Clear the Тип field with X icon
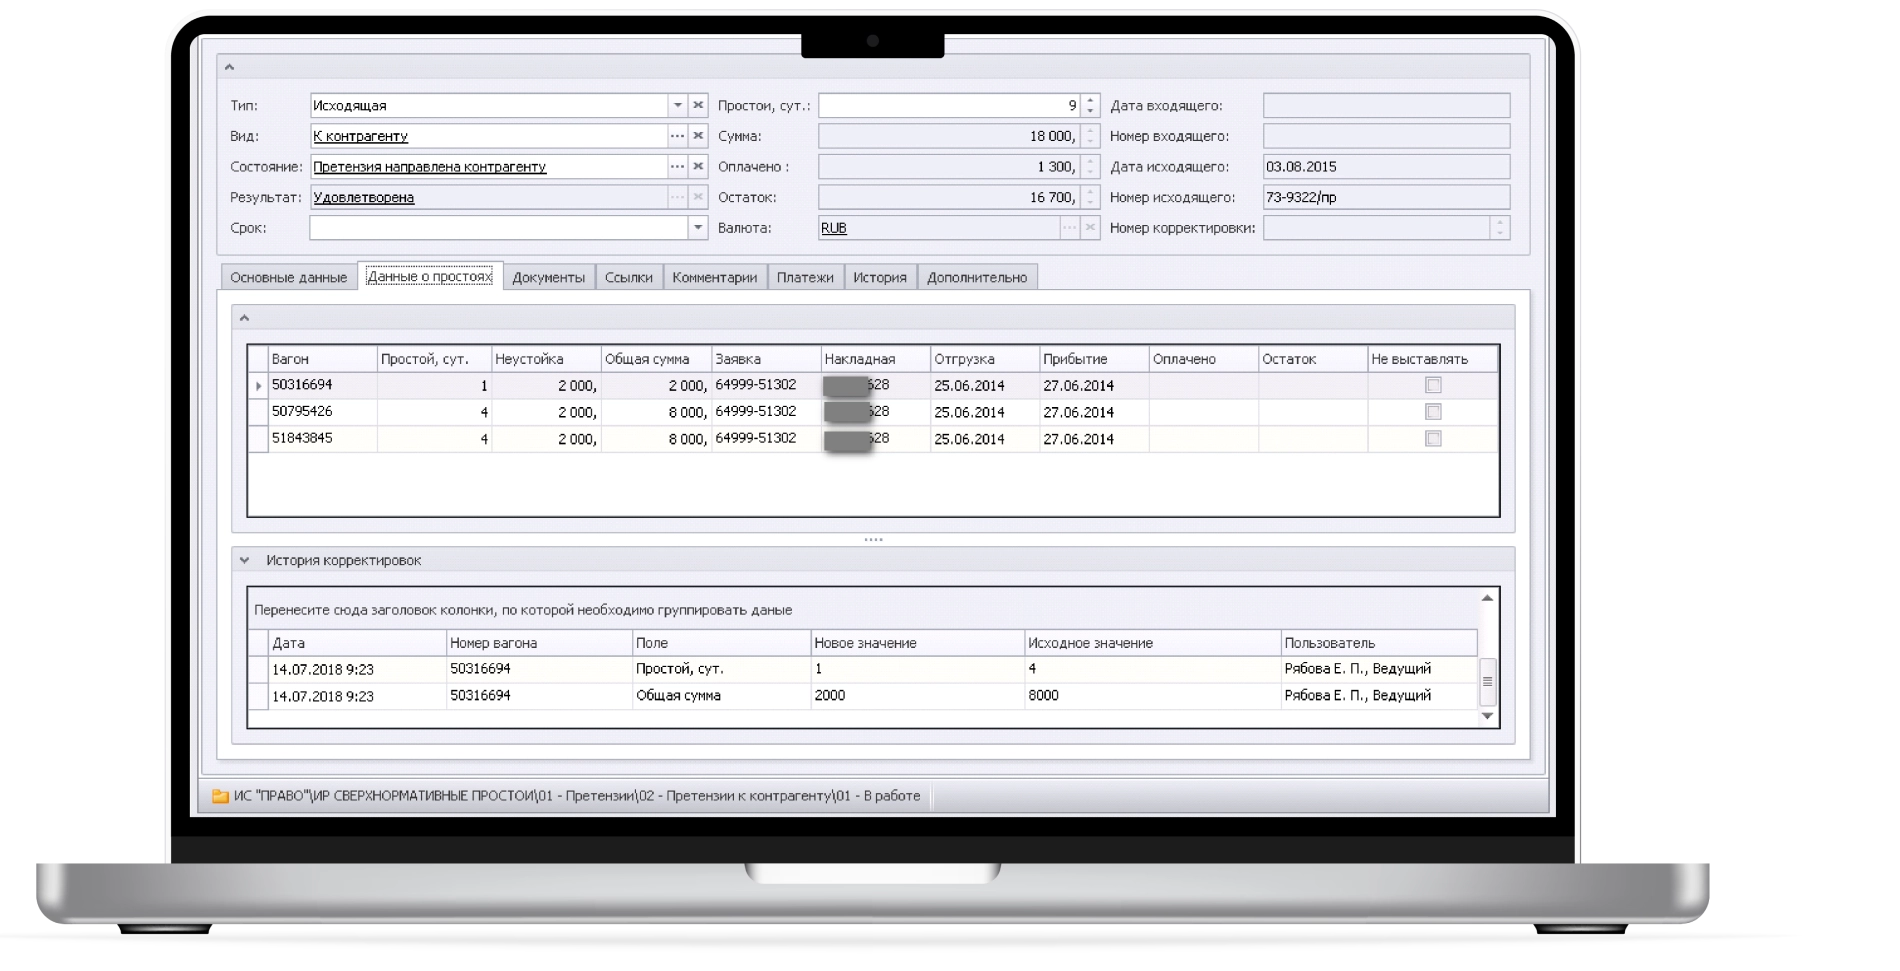 pos(698,105)
